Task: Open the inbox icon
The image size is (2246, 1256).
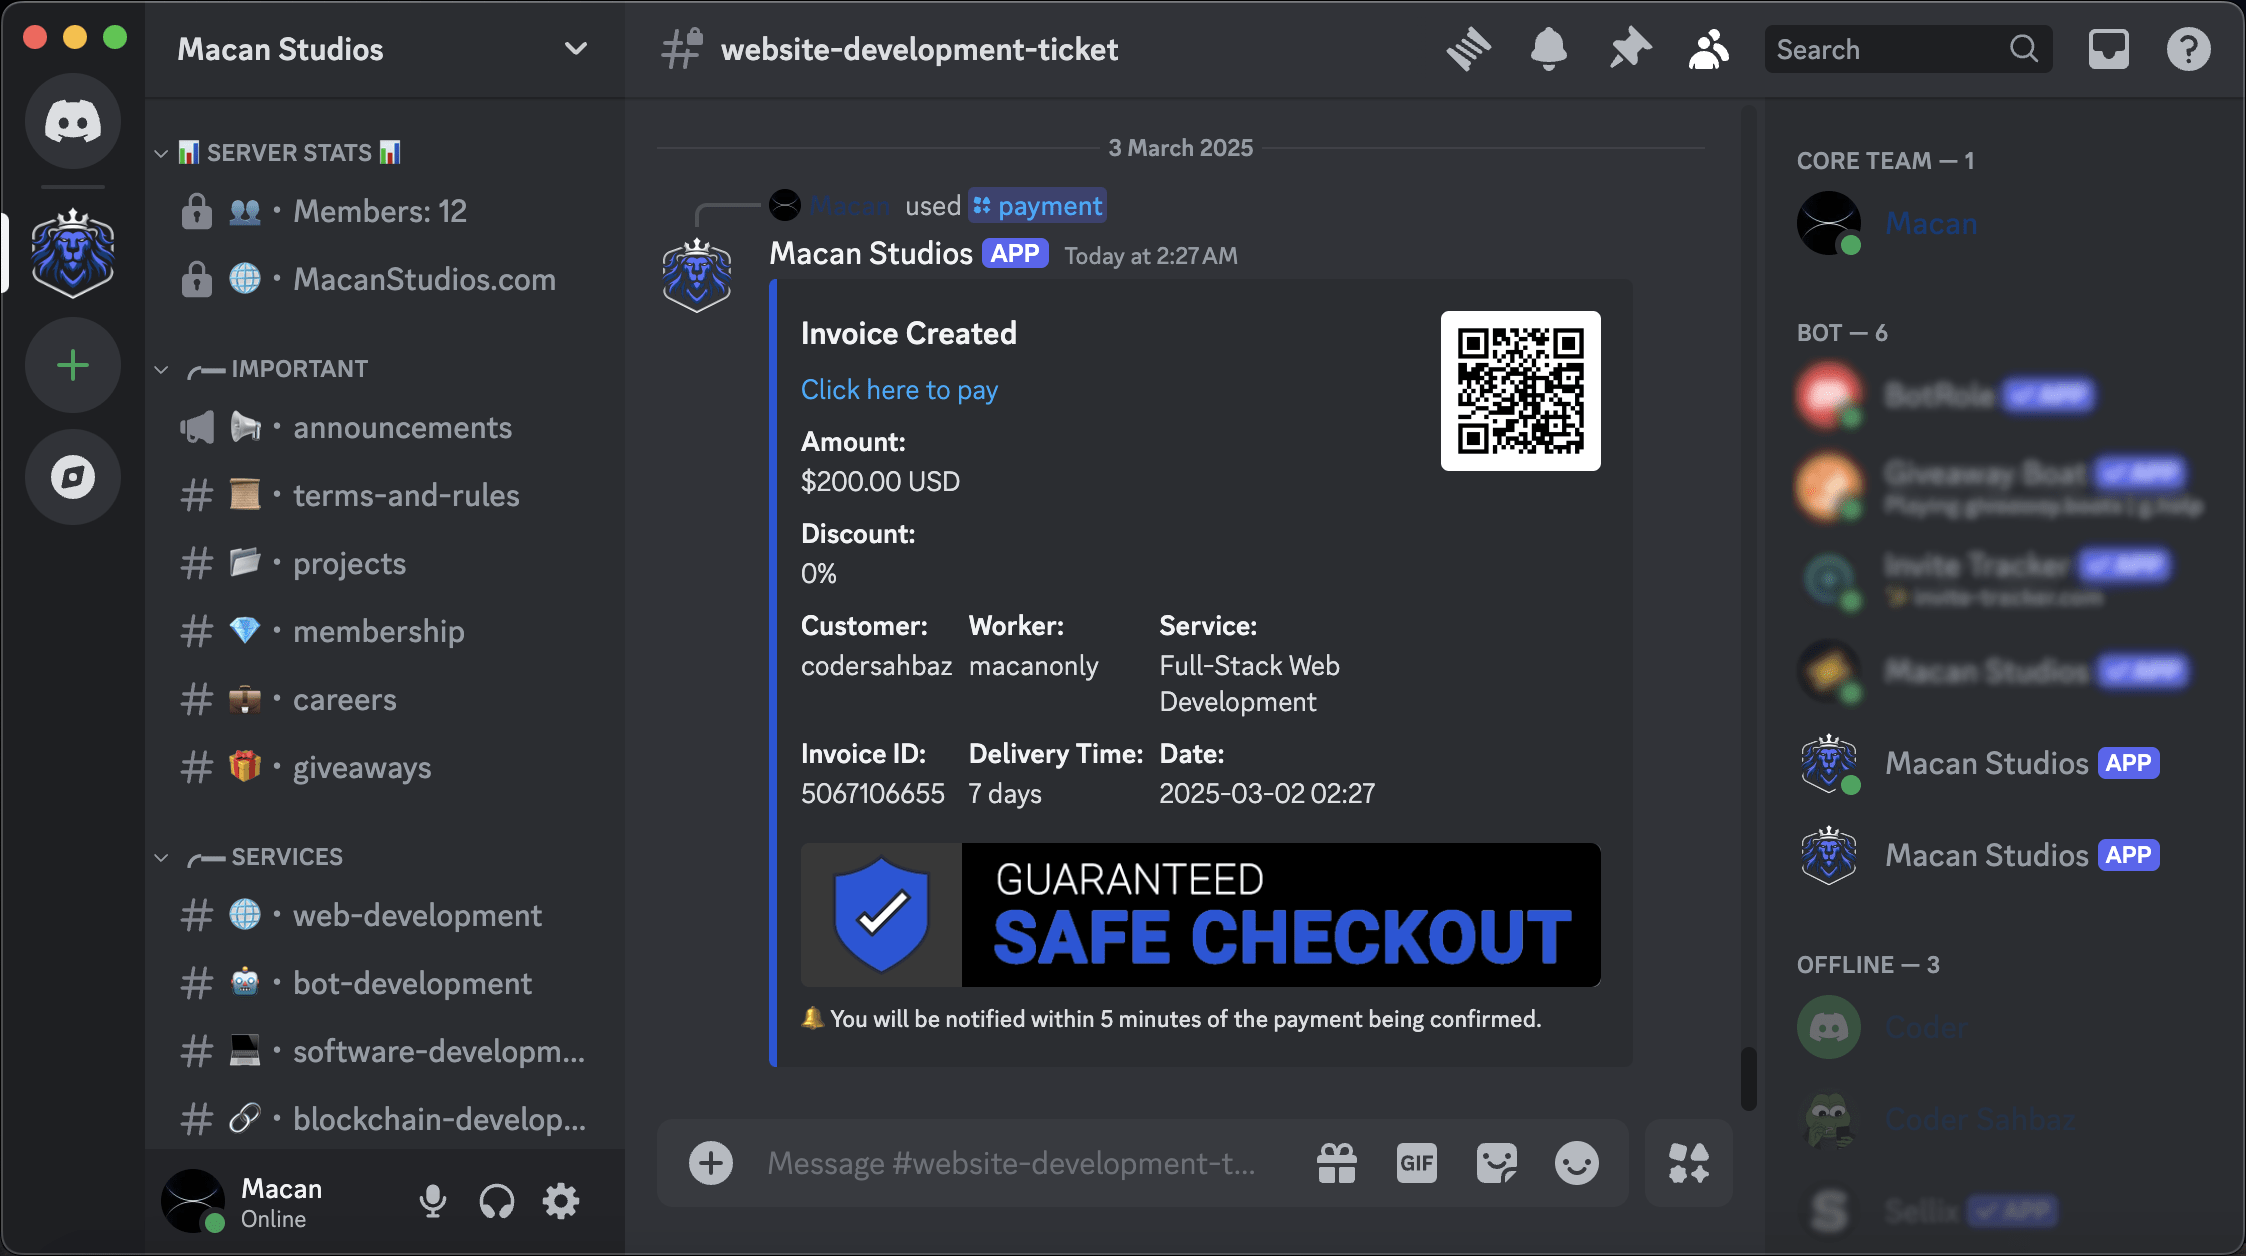Action: coord(2108,49)
